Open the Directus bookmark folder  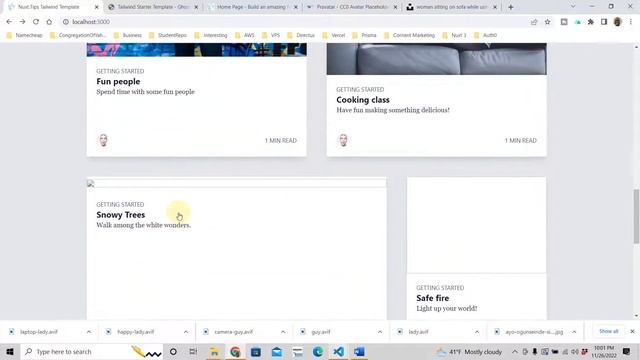(301, 35)
